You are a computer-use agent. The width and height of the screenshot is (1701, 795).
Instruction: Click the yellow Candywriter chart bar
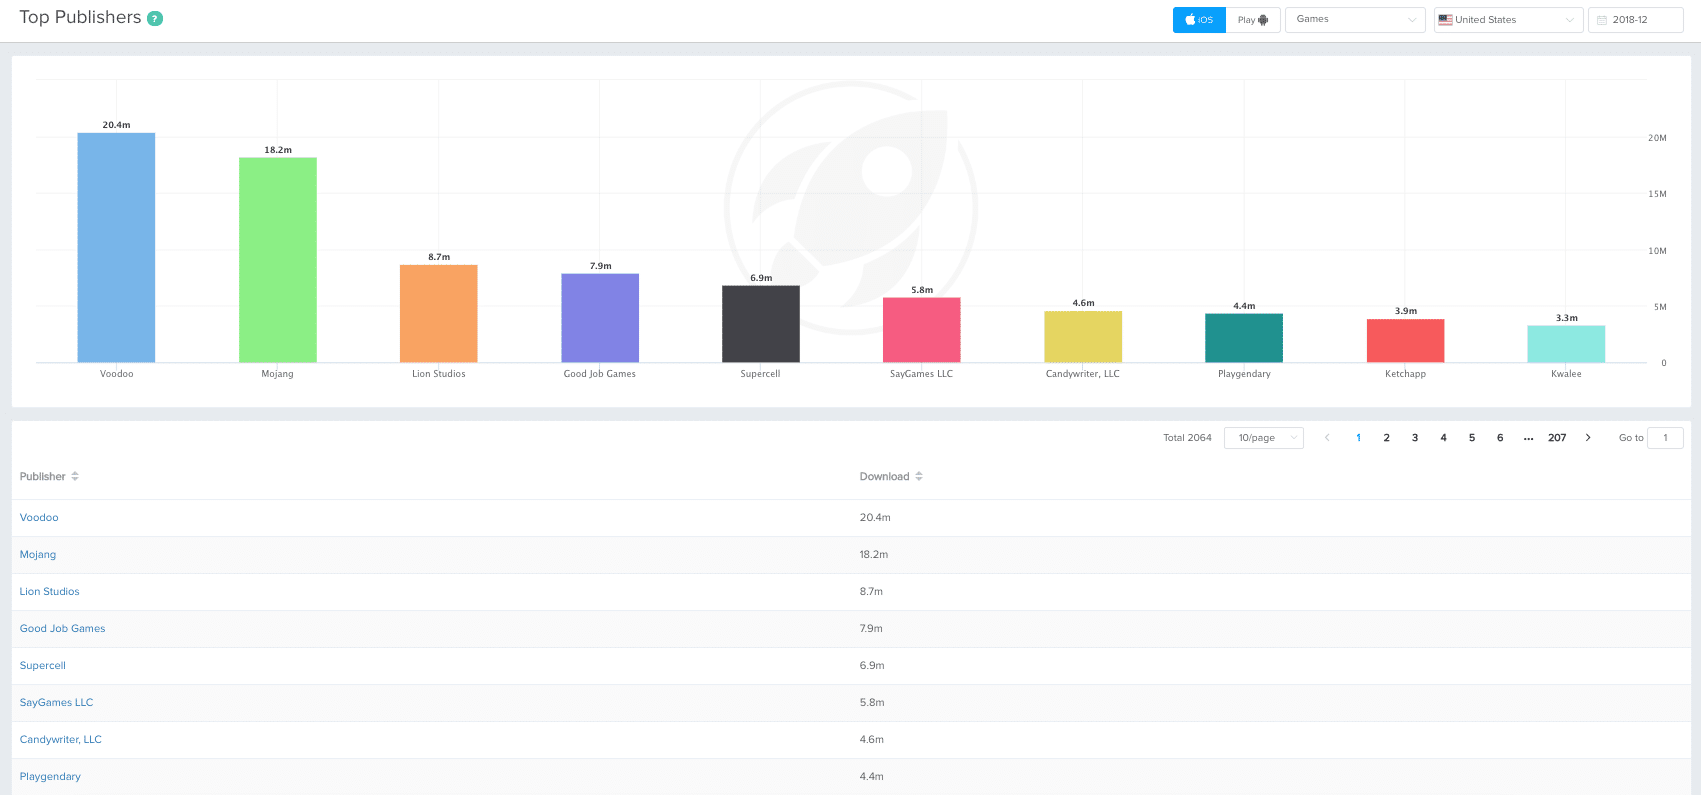point(1083,337)
